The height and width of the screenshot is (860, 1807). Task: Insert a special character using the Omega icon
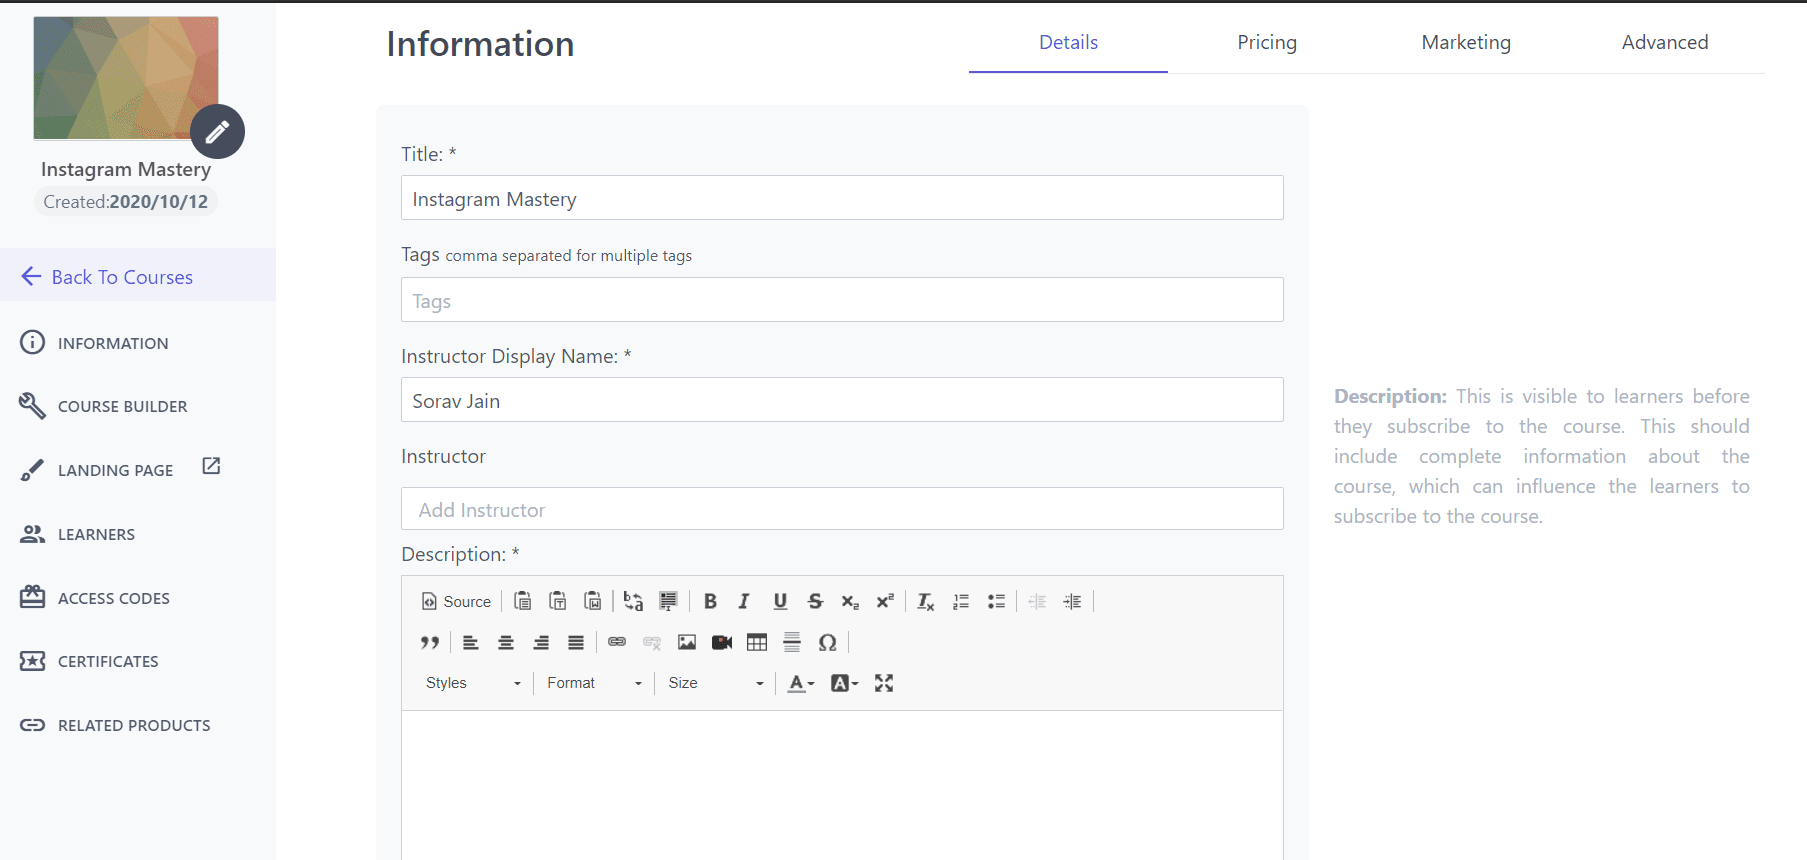pyautogui.click(x=827, y=642)
